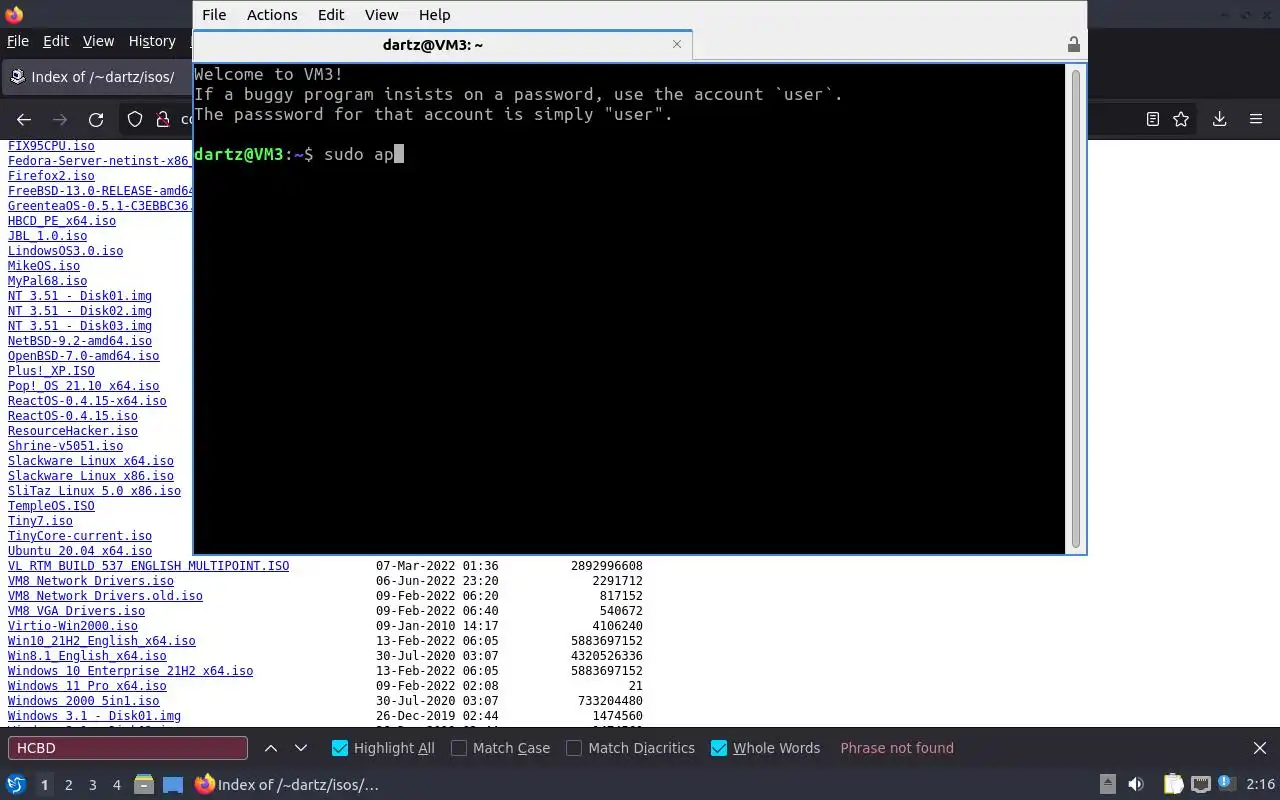Click date 09-Jan-2010 14:17
This screenshot has height=800, width=1280.
(437, 626)
